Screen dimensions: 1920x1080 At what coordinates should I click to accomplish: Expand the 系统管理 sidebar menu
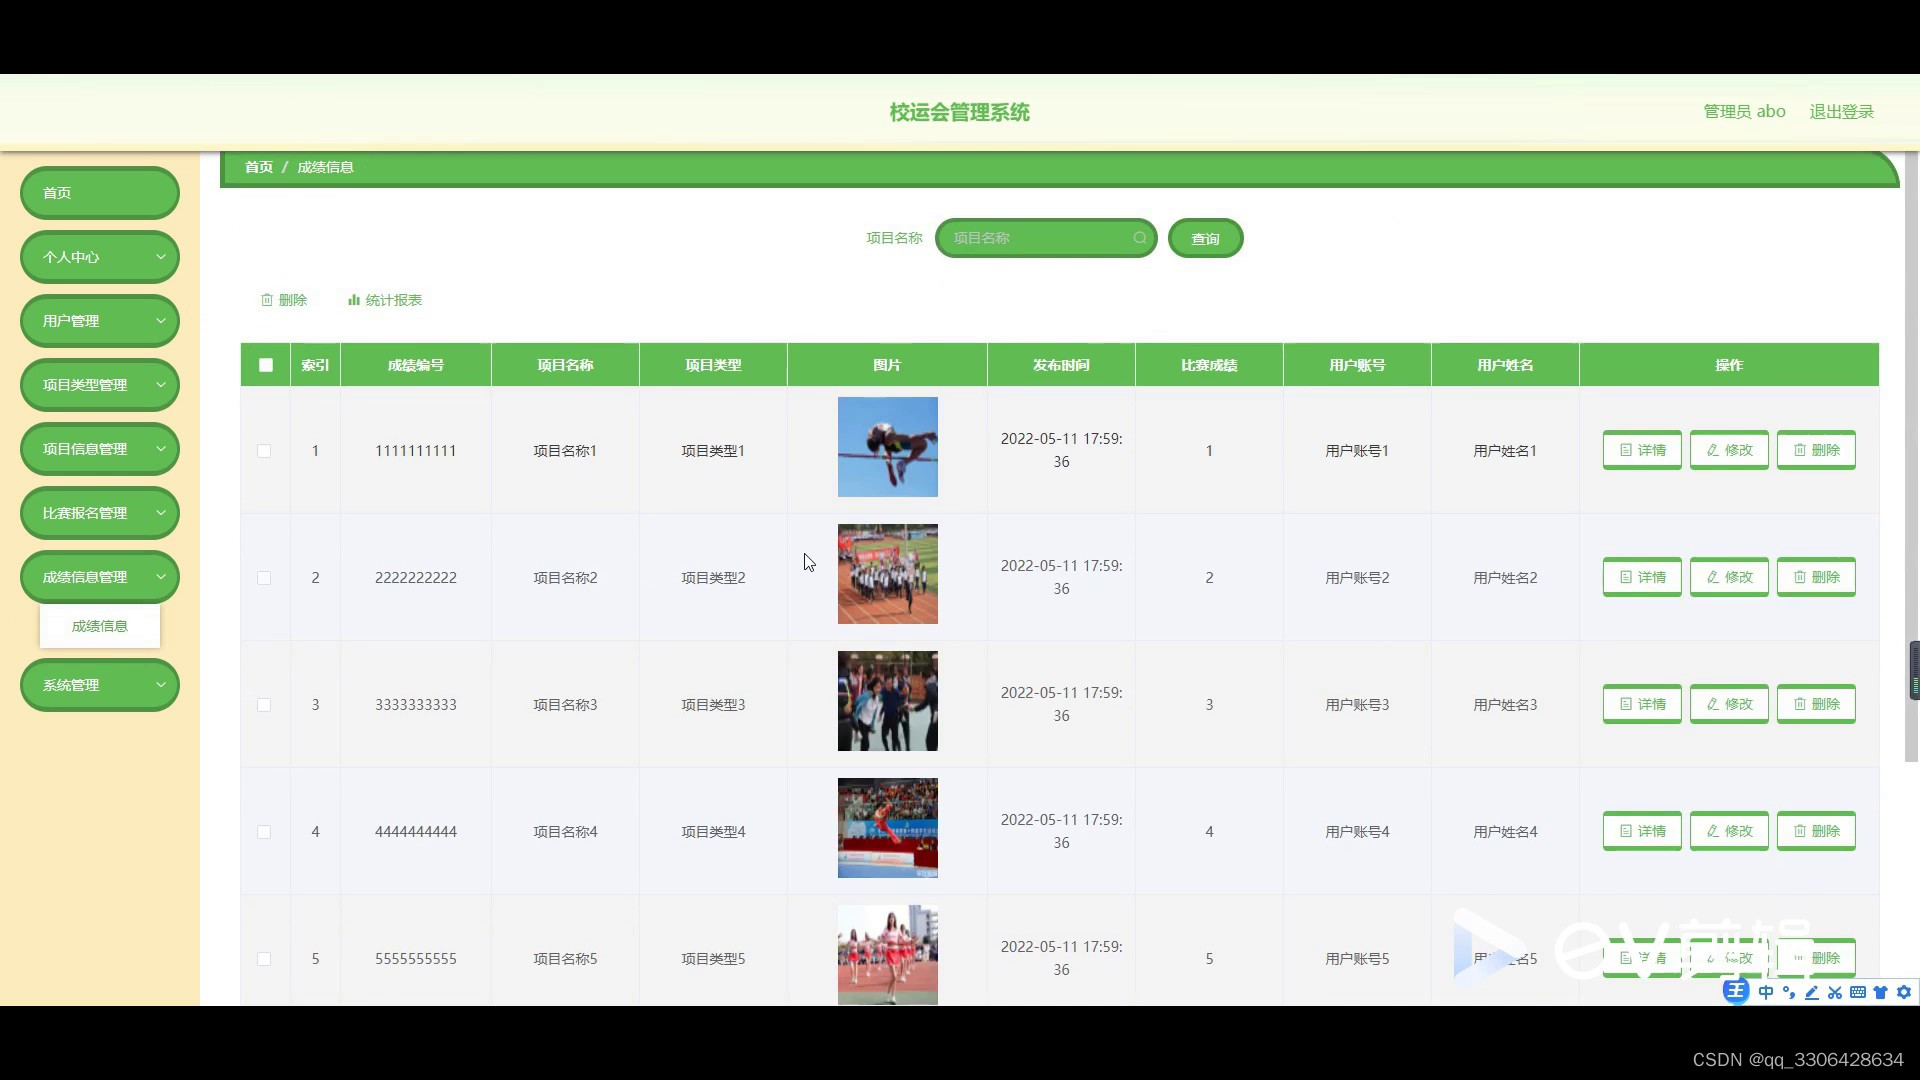[100, 685]
